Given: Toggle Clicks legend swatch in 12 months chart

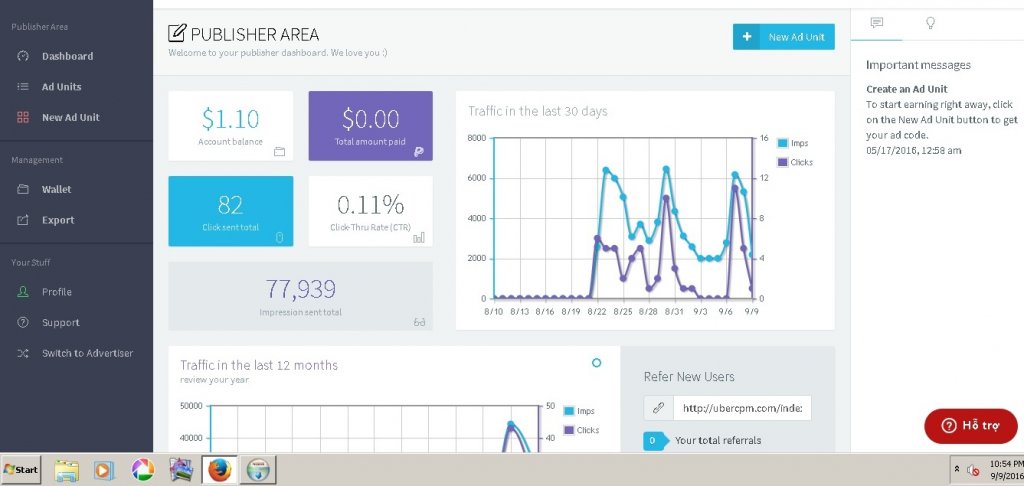Looking at the screenshot, I should (568, 430).
